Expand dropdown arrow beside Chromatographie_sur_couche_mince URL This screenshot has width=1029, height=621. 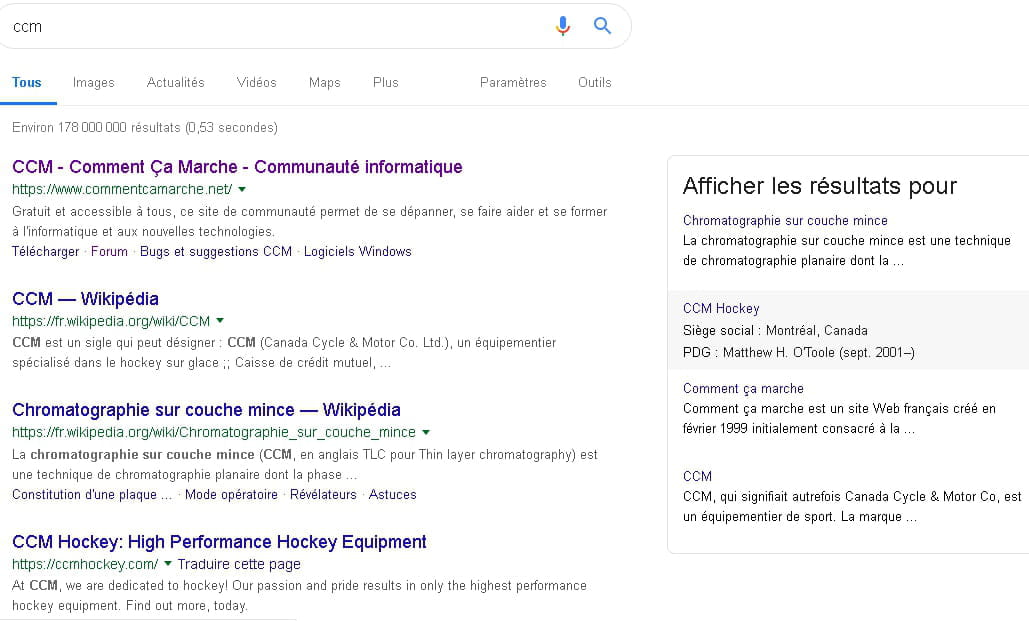[x=426, y=432]
